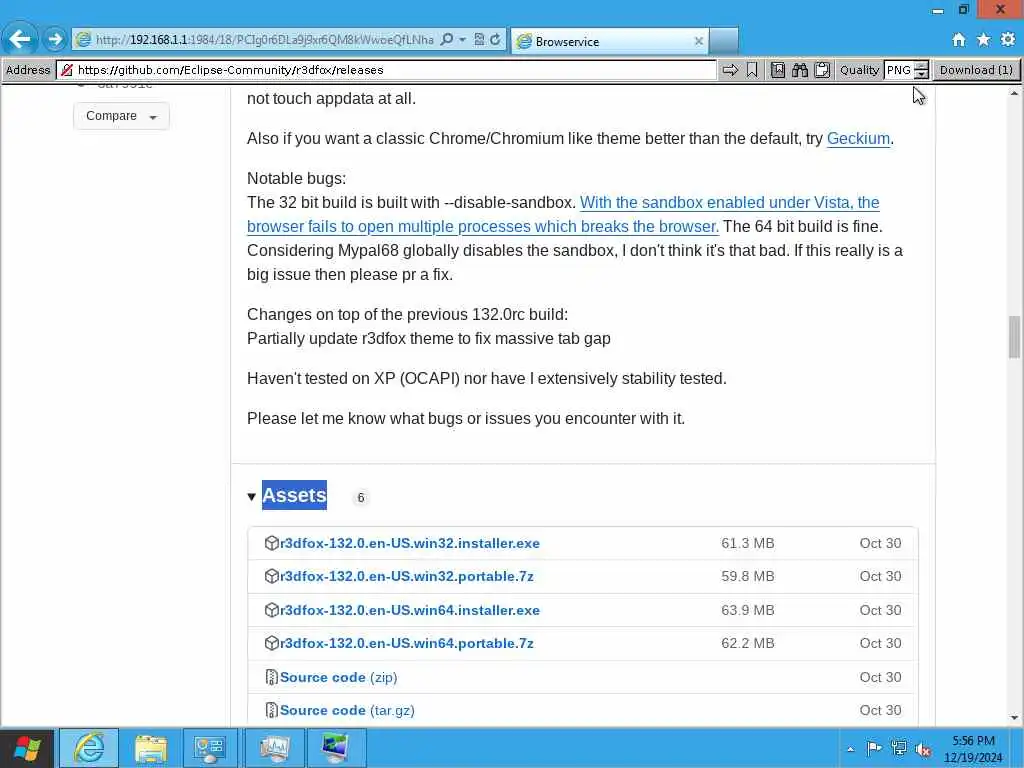Click zip file icon beside Source code (zip)

[272, 677]
